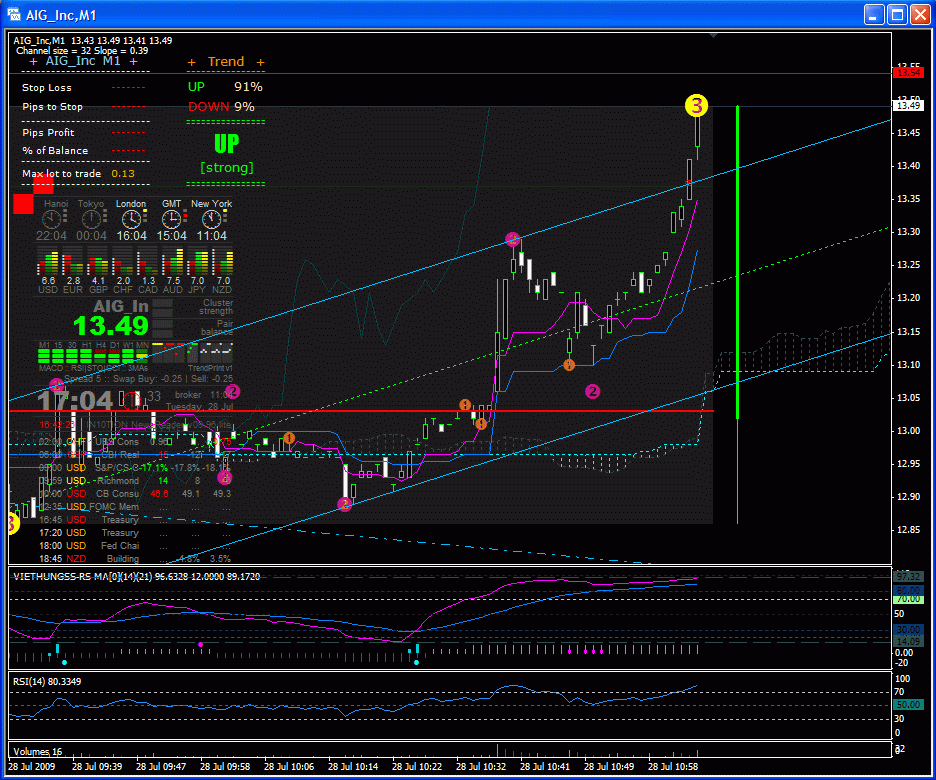Screen dimensions: 936x780
Task: Click the 'Max lot to trade' 0.13 value
Action: coord(123,174)
